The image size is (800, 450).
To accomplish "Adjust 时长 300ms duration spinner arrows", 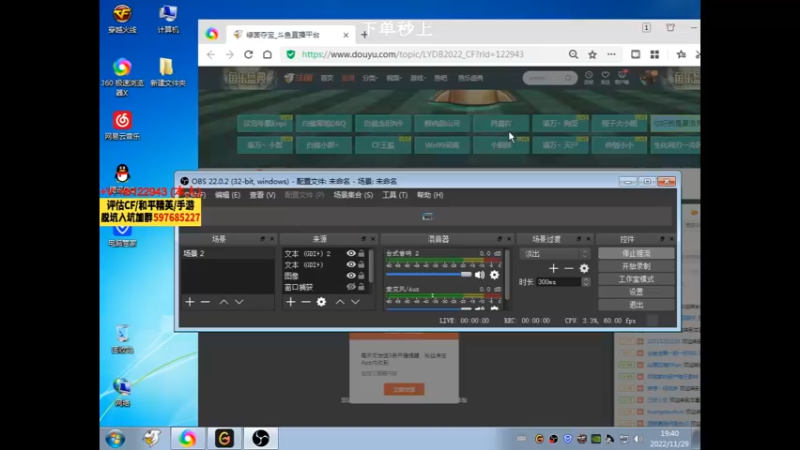I will click(x=586, y=282).
